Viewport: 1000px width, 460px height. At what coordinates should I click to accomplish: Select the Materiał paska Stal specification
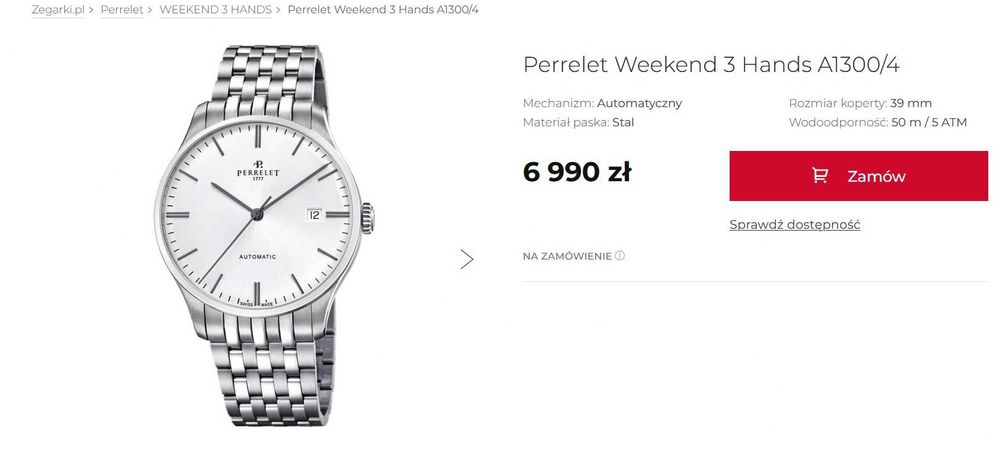click(578, 122)
